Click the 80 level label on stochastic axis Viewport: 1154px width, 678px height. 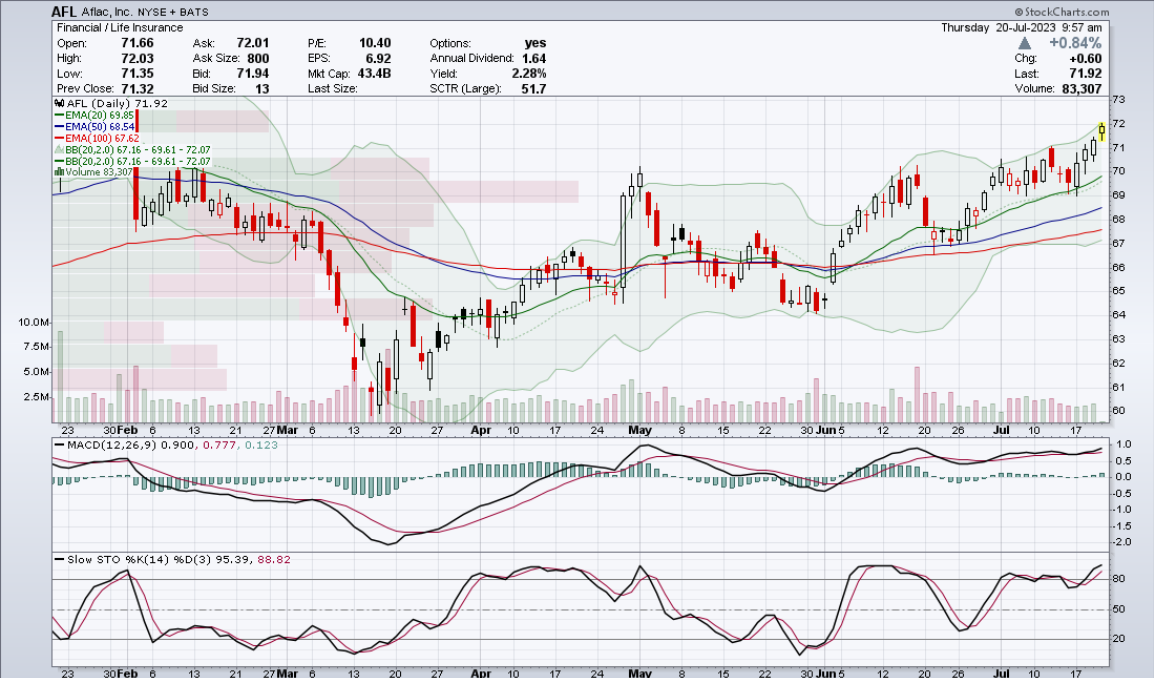tap(1118, 579)
